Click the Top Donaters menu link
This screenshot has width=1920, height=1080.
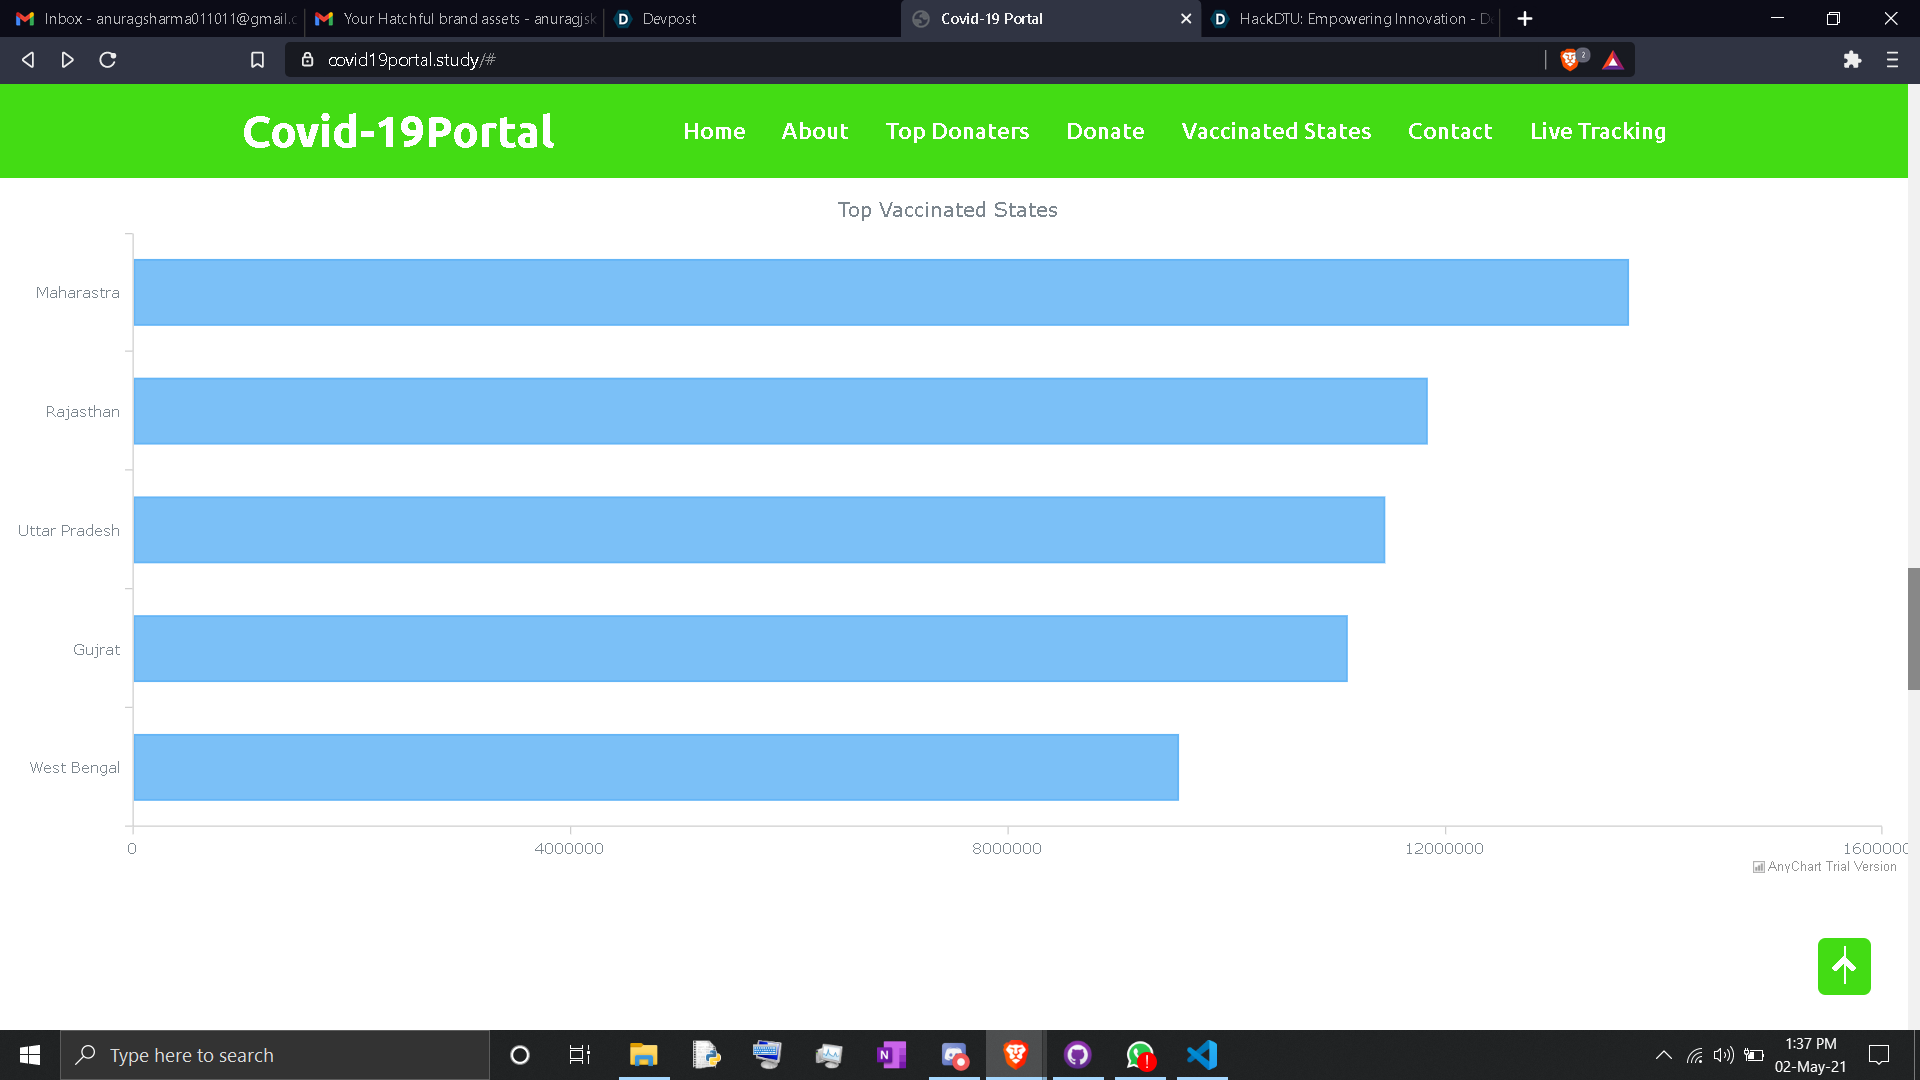(x=957, y=131)
